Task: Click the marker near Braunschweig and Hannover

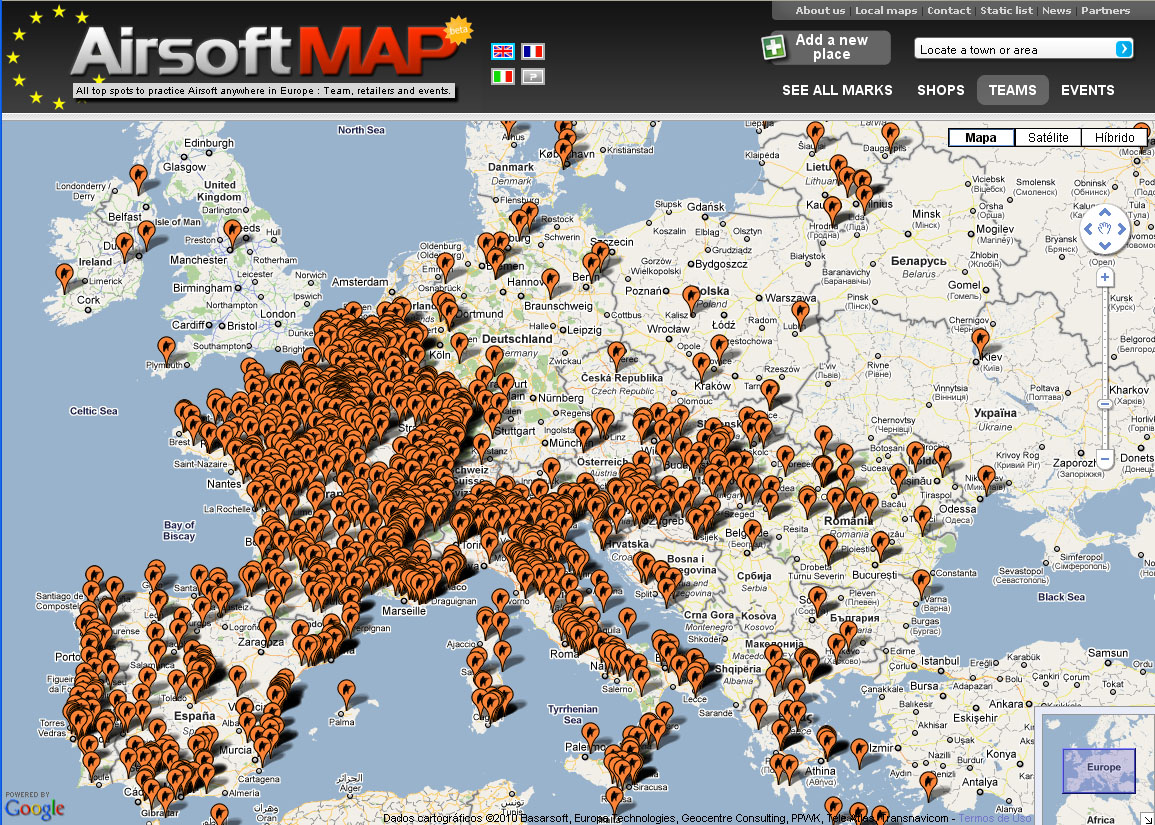Action: (x=550, y=281)
